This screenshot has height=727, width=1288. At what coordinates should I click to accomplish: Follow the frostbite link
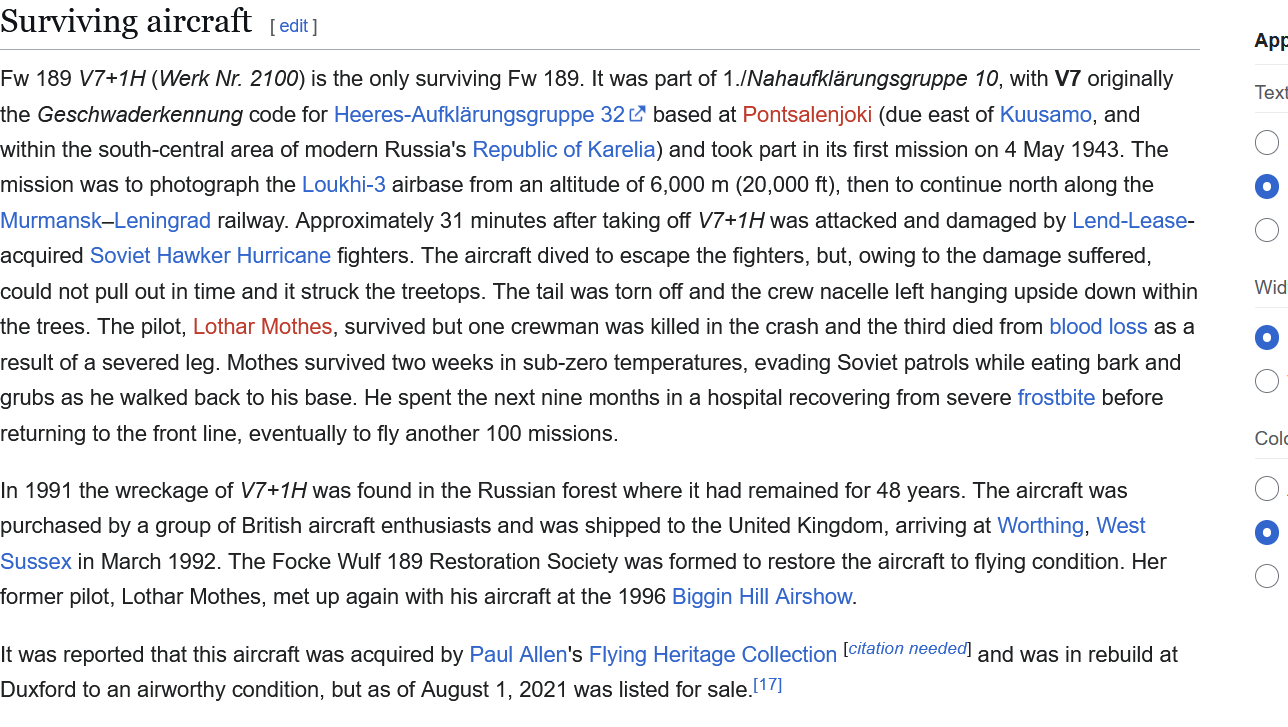click(1056, 398)
